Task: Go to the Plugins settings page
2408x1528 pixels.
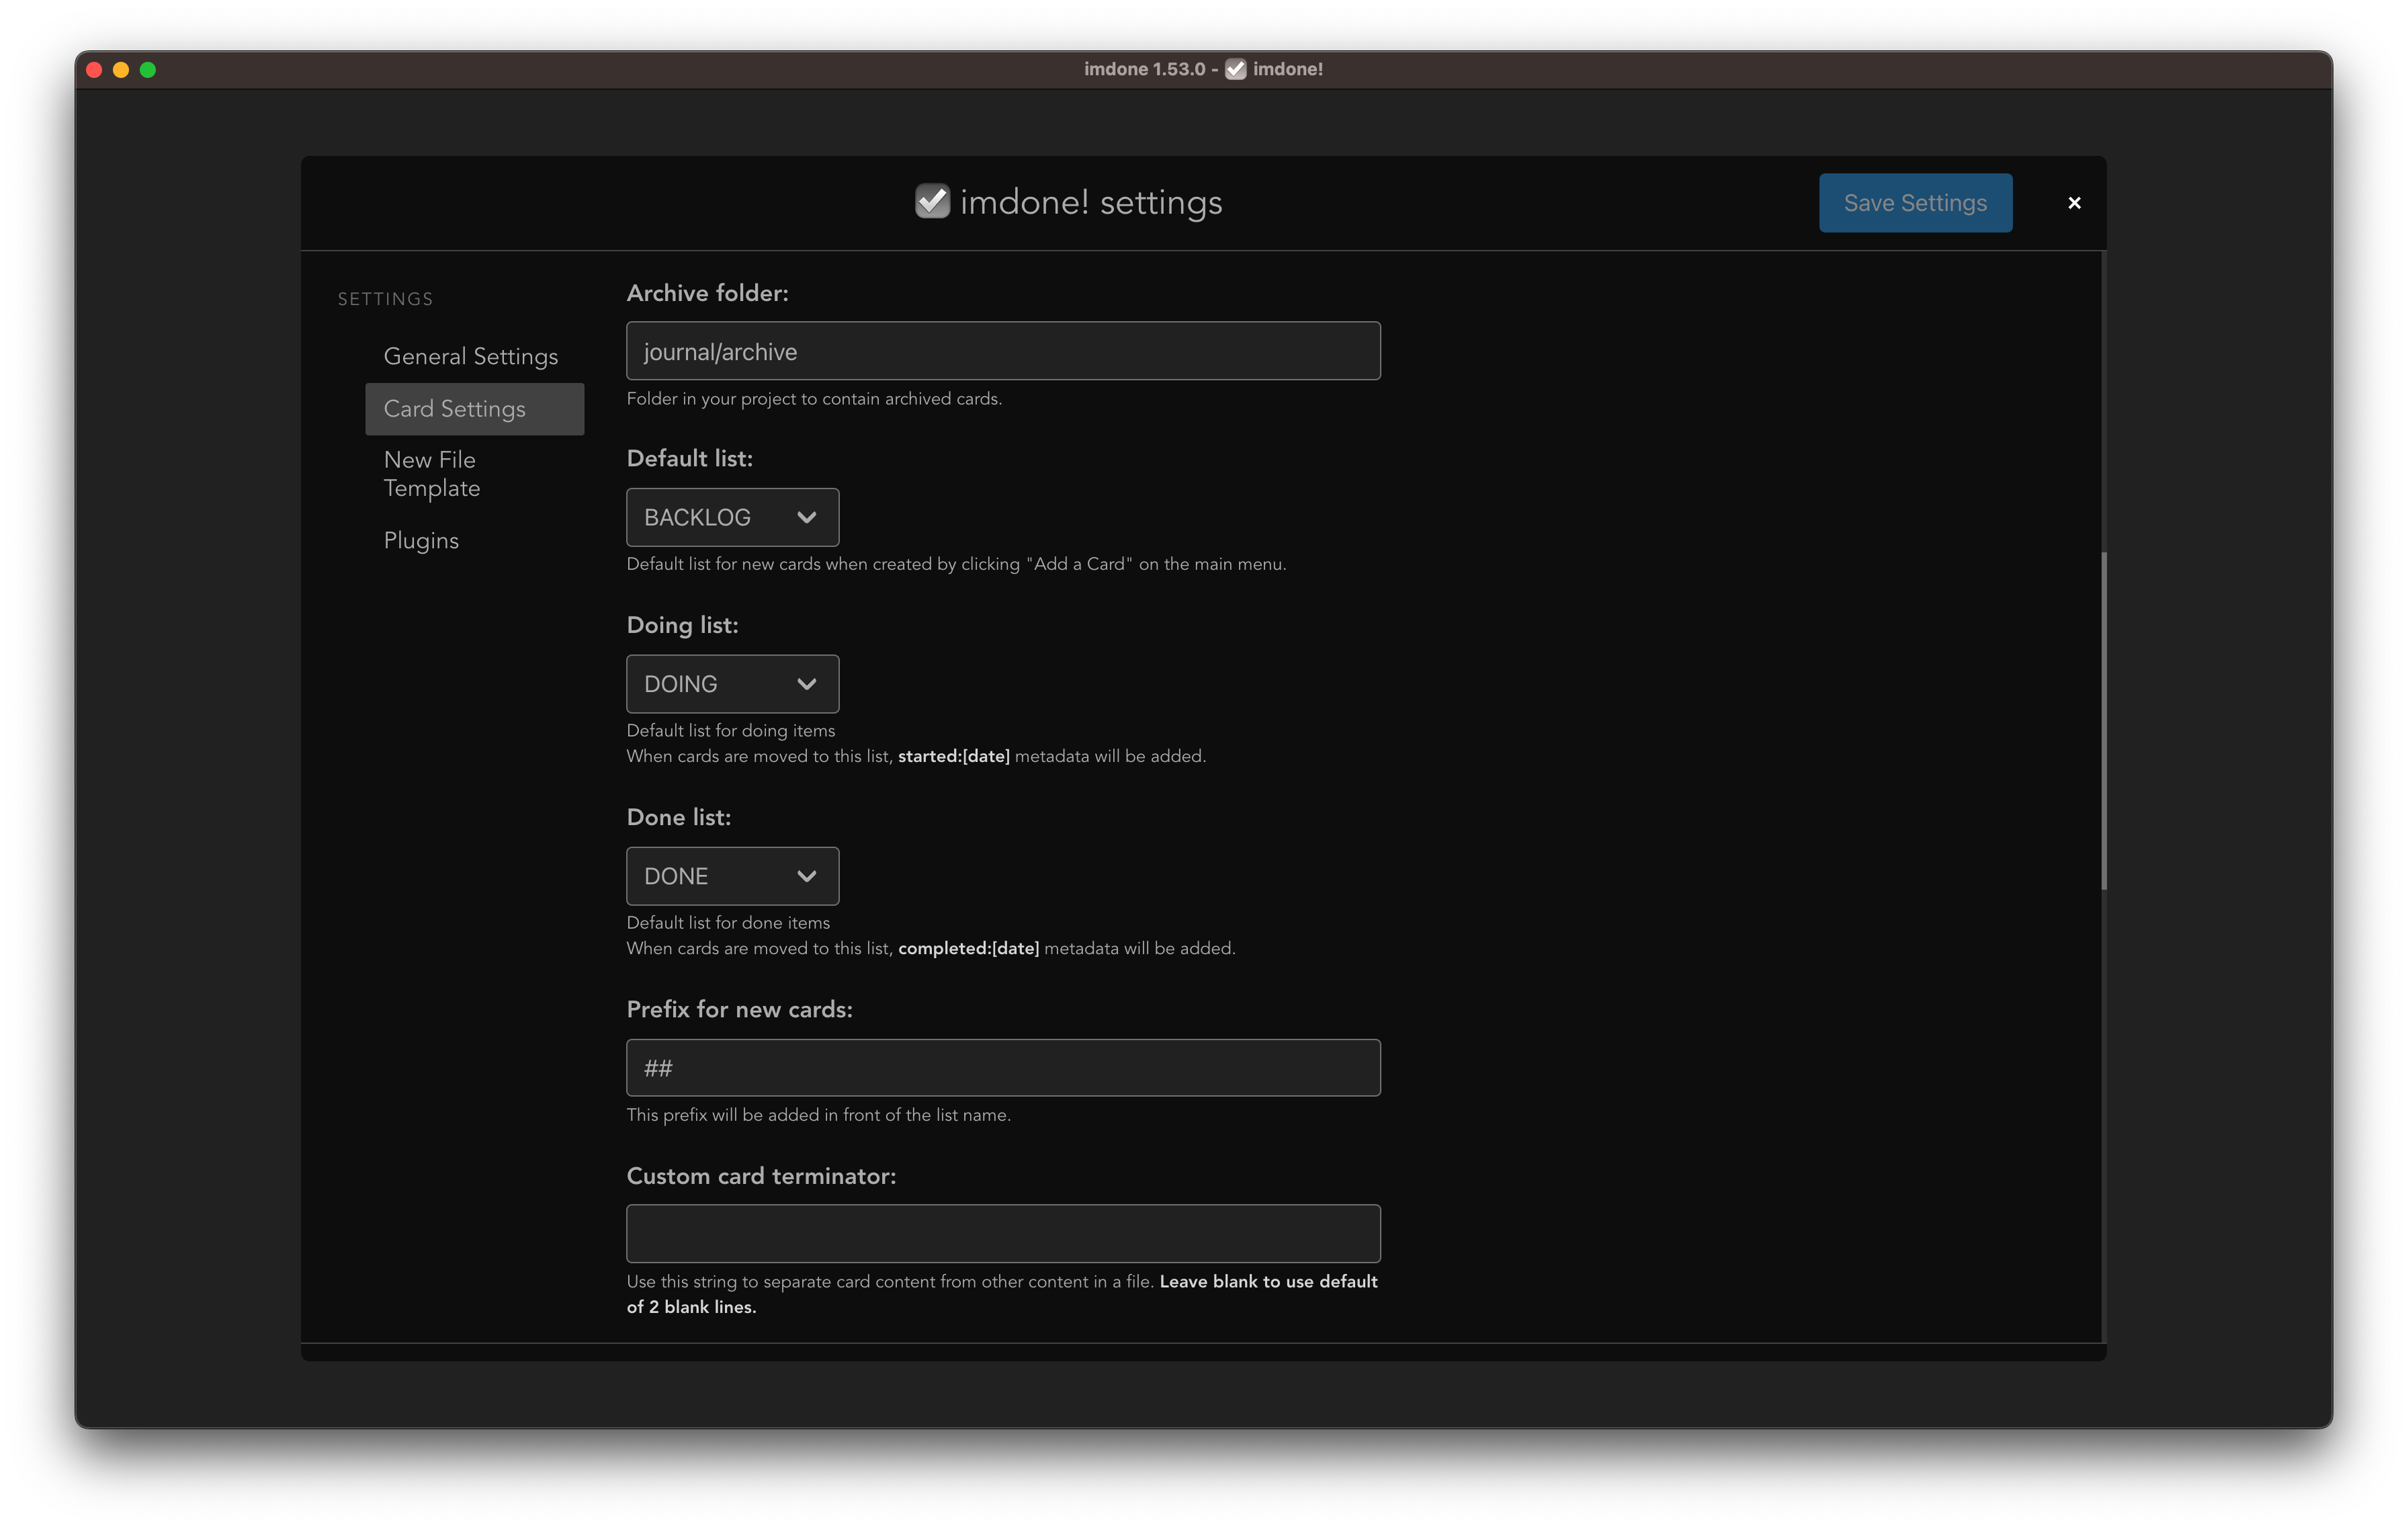Action: pyautogui.click(x=421, y=540)
